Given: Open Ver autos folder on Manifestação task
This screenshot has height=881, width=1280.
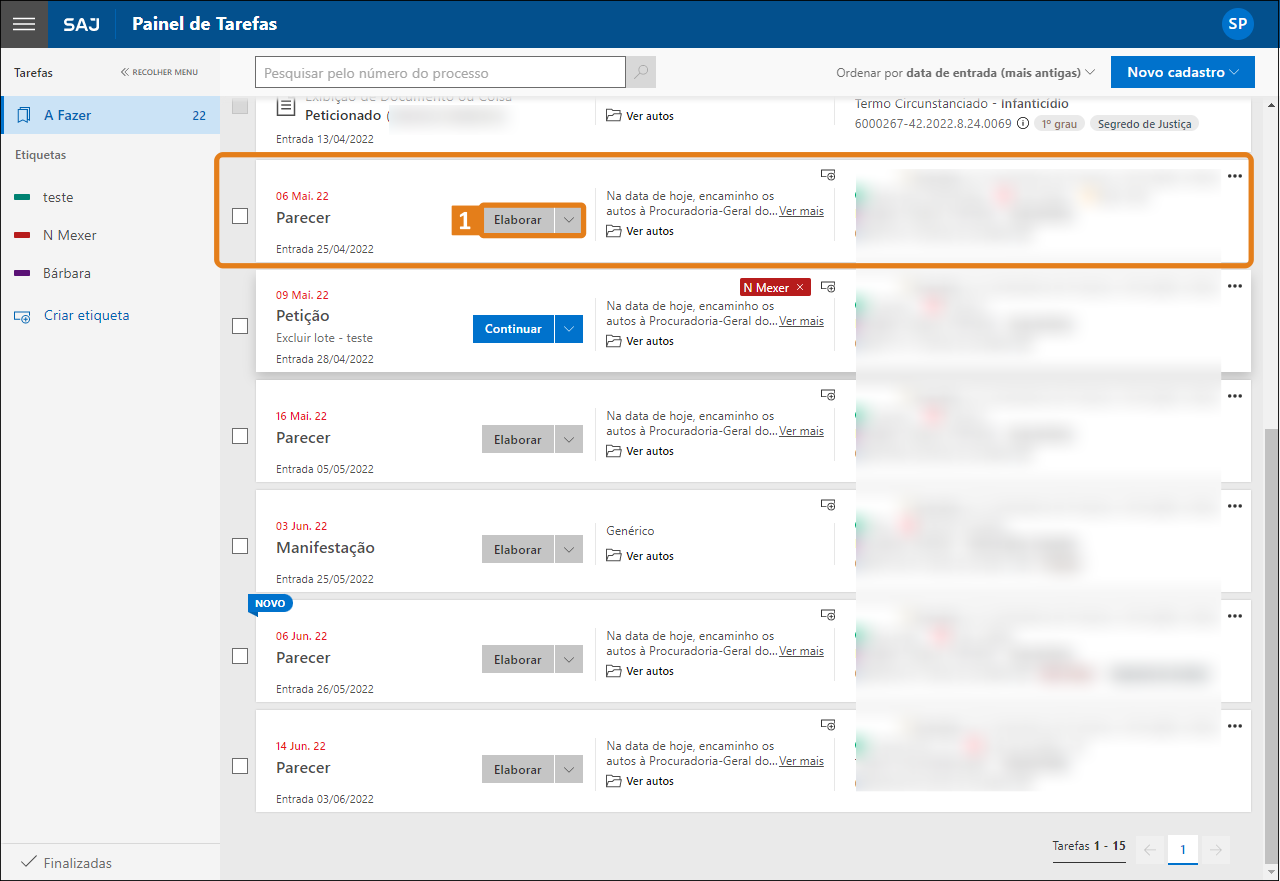Looking at the screenshot, I should pyautogui.click(x=640, y=556).
